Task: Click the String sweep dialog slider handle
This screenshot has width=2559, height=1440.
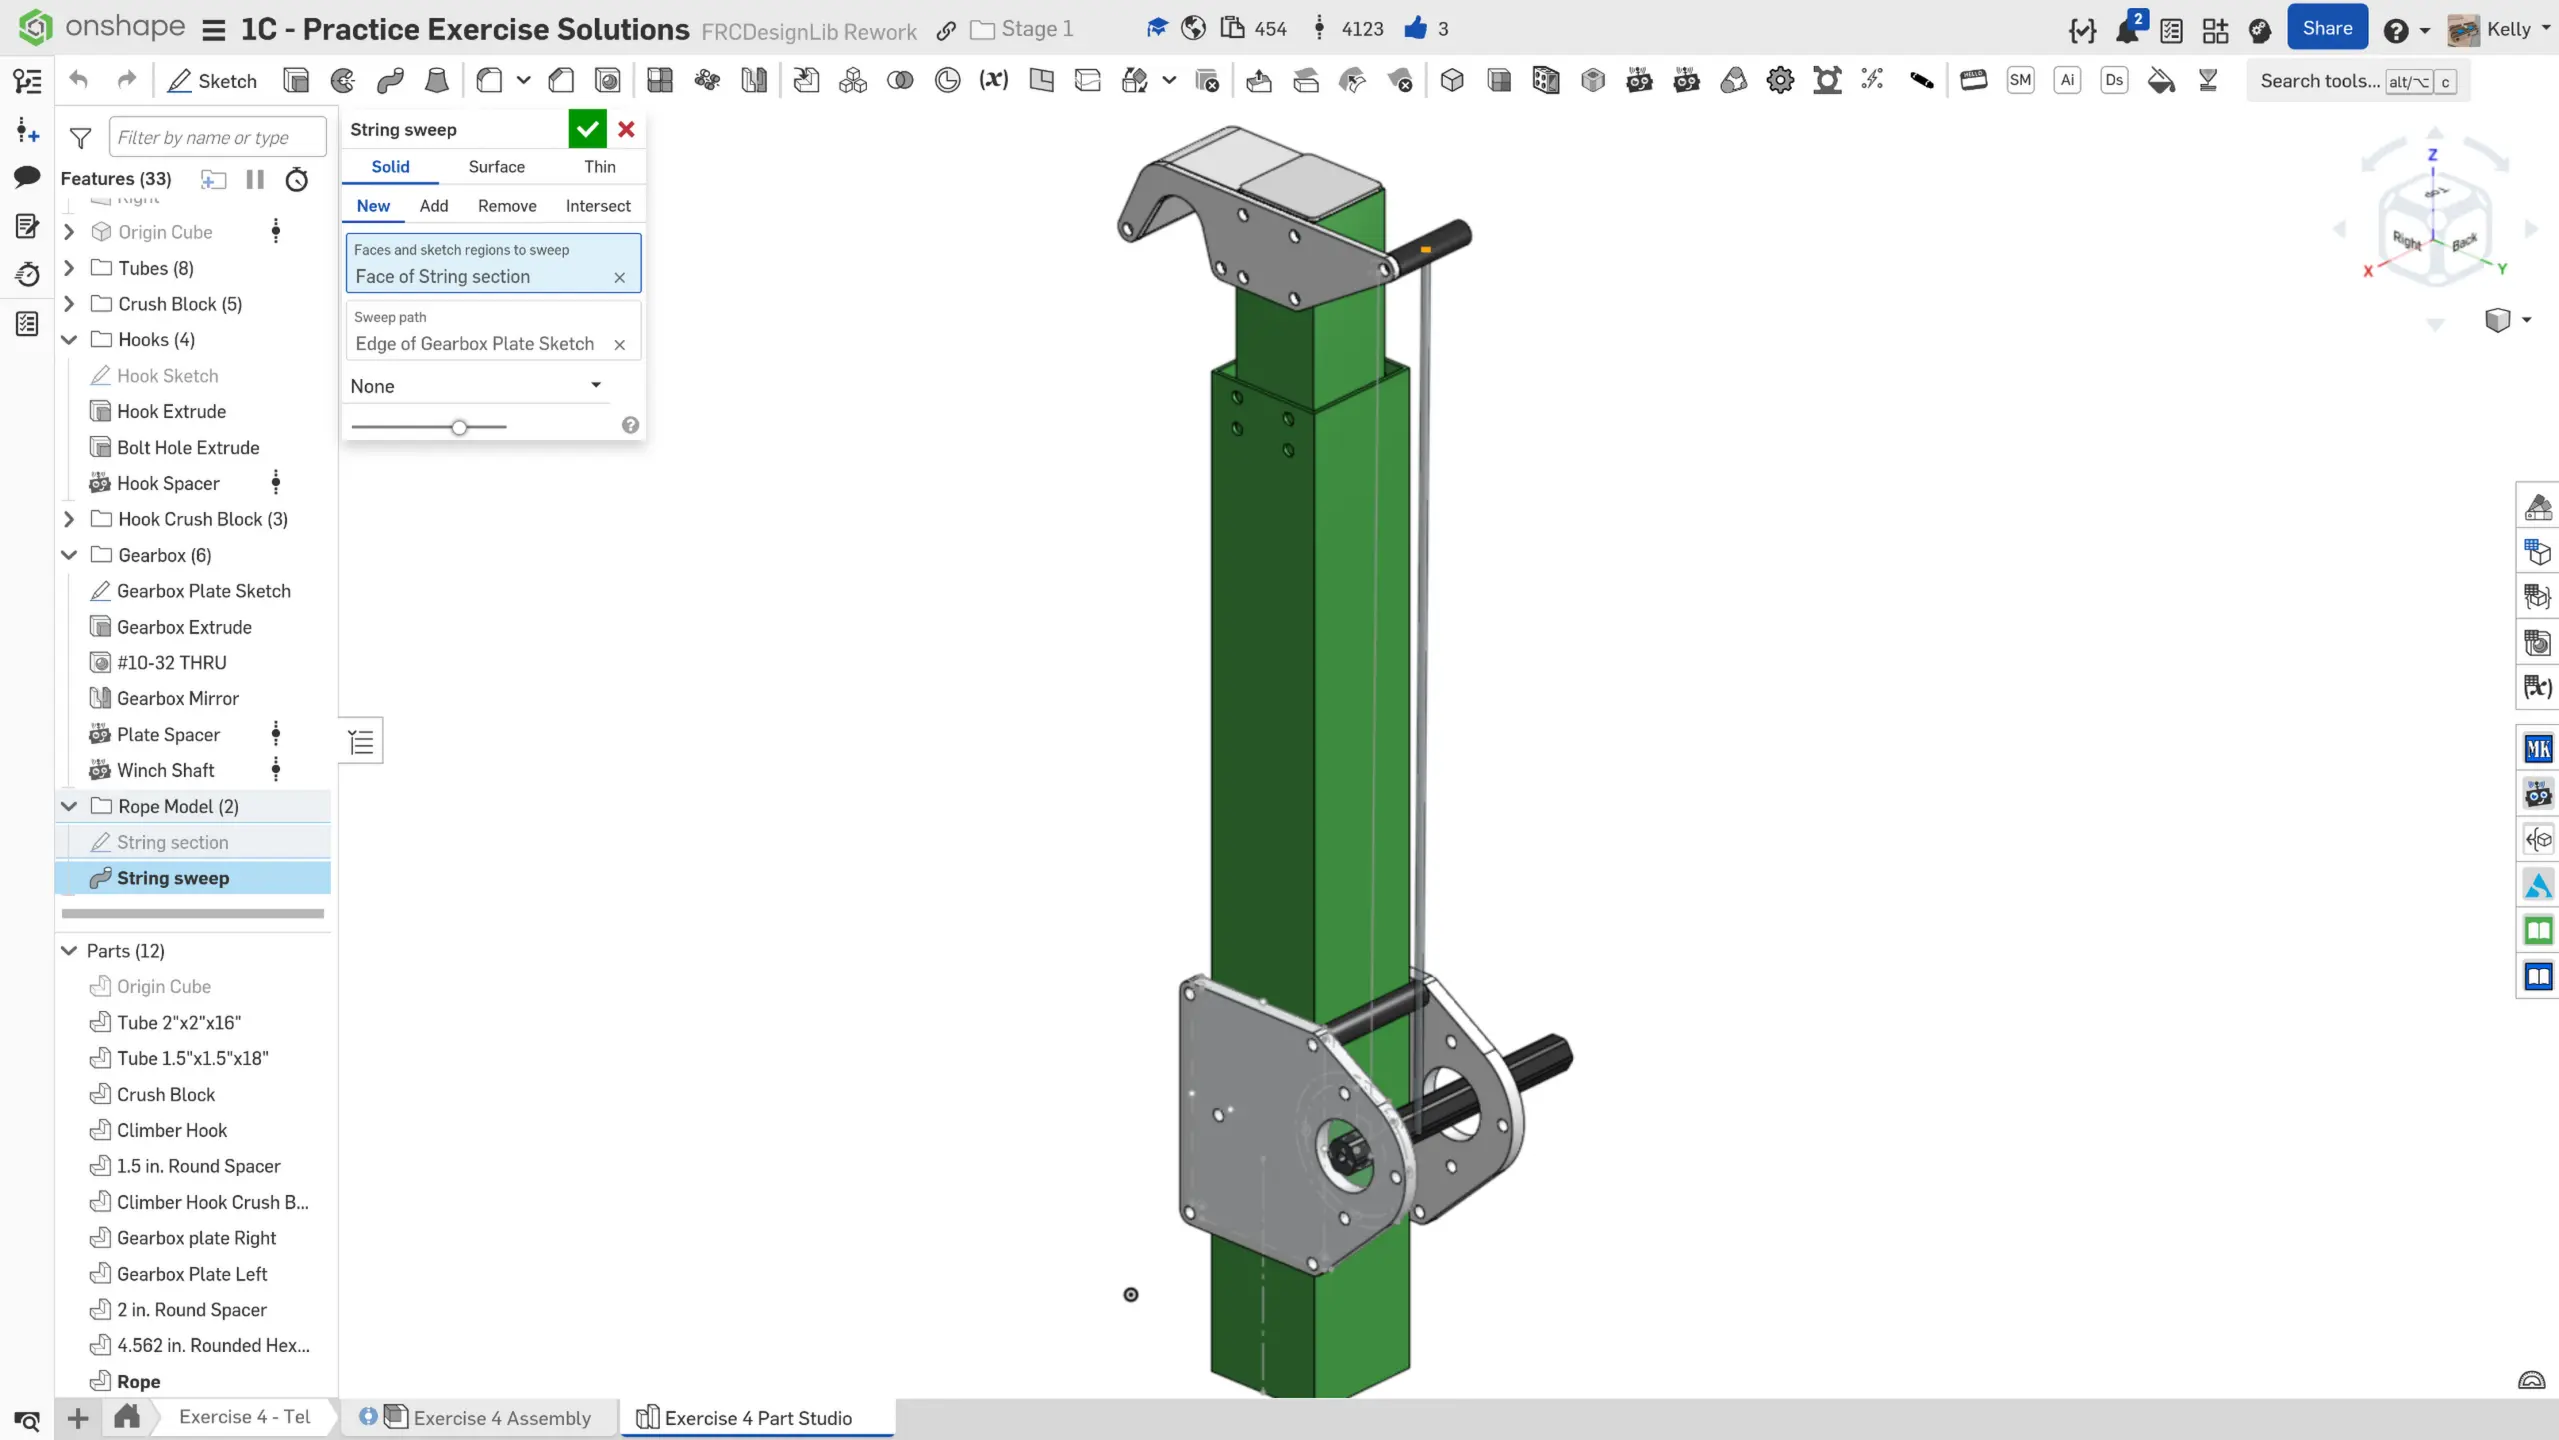Action: (459, 428)
